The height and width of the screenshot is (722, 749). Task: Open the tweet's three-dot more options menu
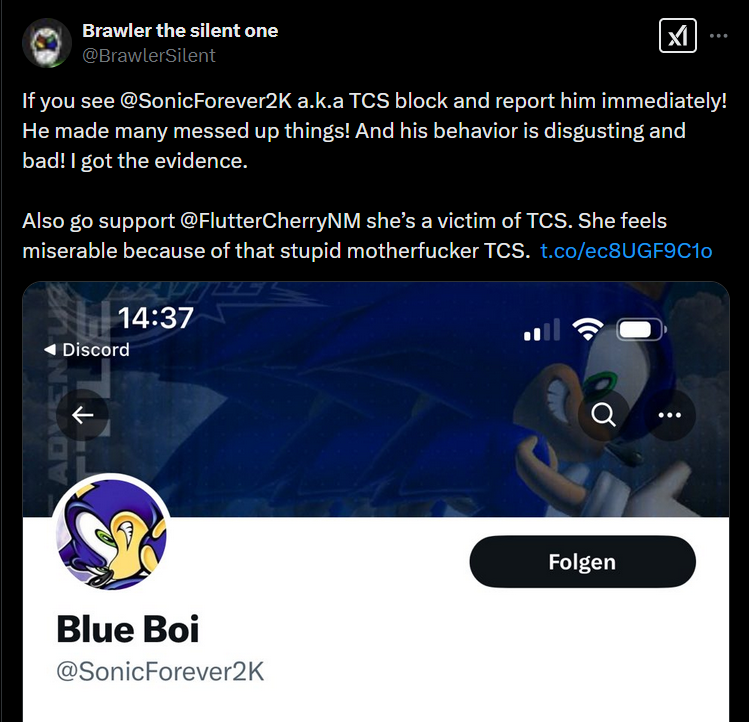pos(718,36)
